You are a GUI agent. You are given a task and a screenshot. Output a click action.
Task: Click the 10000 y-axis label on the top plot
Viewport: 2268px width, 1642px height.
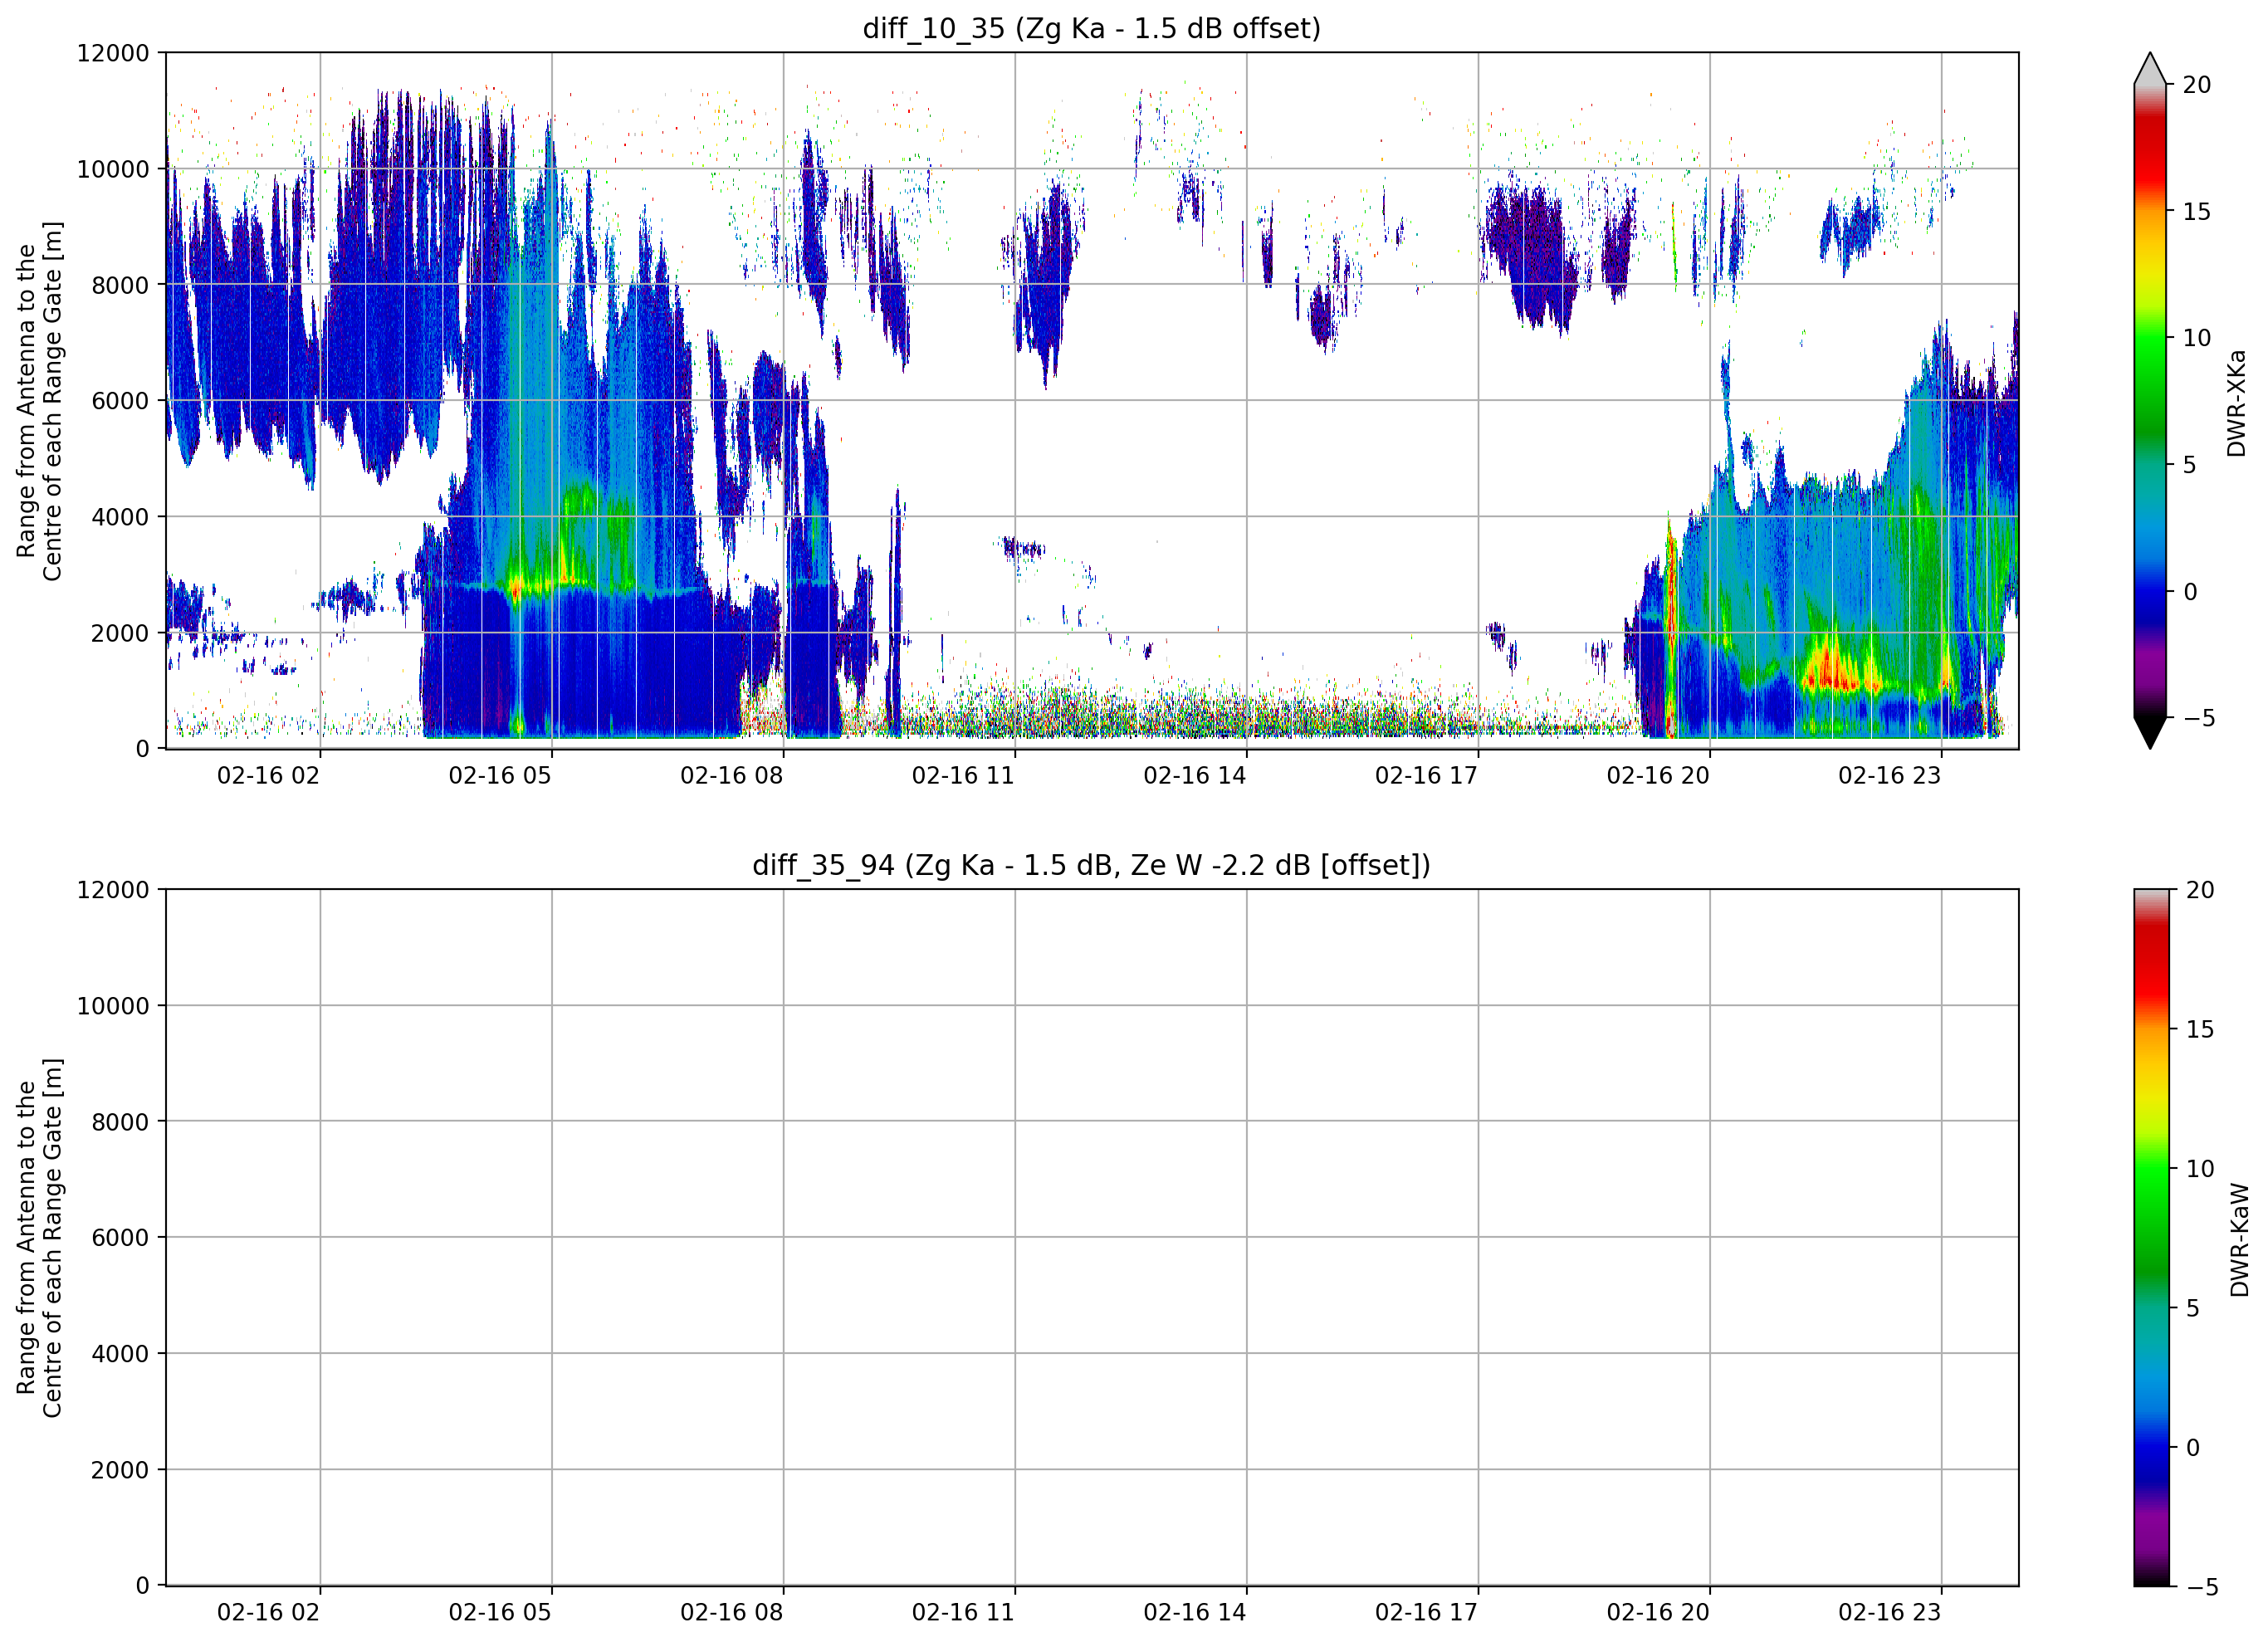pyautogui.click(x=113, y=169)
